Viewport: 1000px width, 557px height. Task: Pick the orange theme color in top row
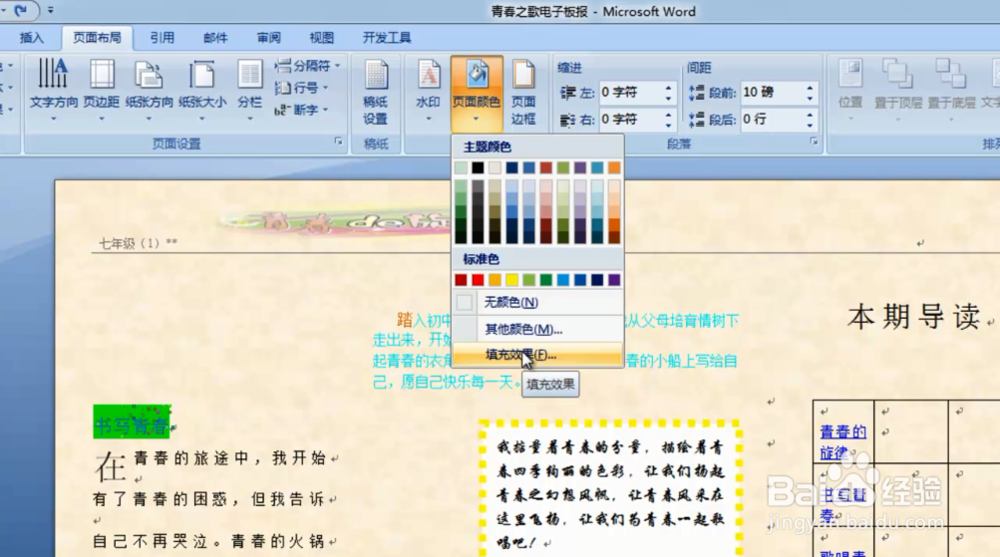tap(614, 168)
